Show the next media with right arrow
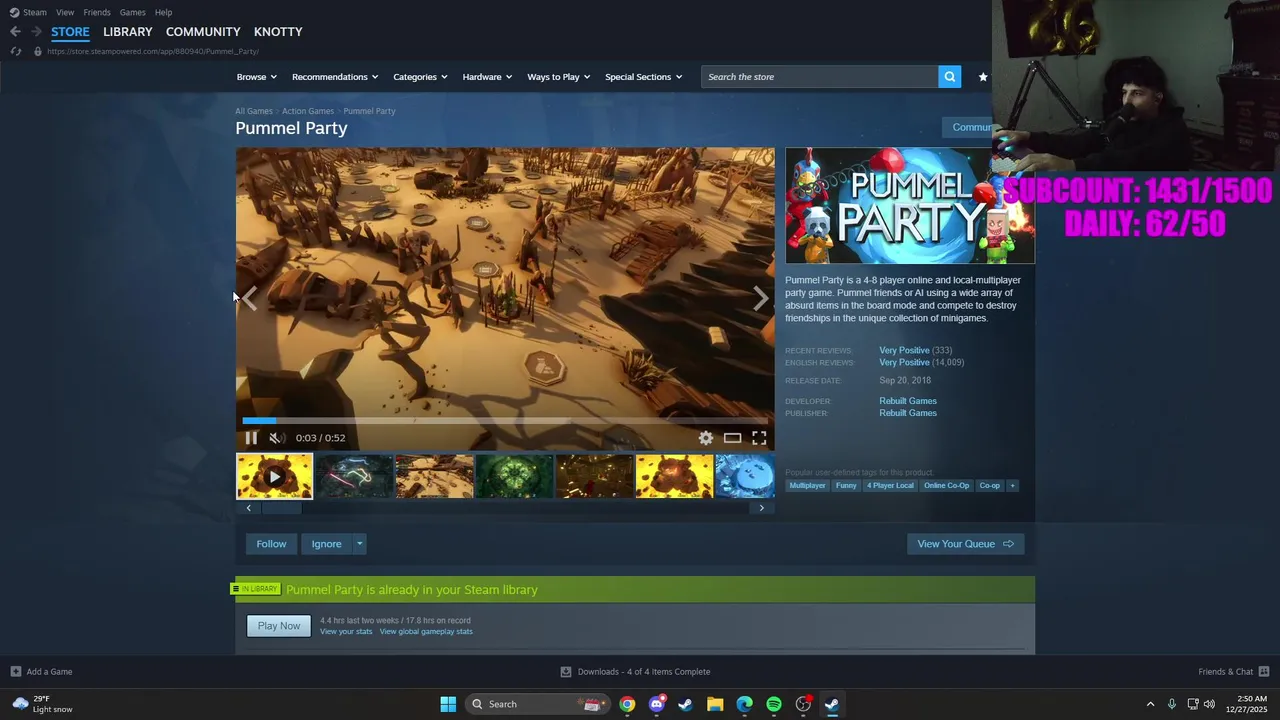This screenshot has width=1280, height=720. [x=761, y=298]
